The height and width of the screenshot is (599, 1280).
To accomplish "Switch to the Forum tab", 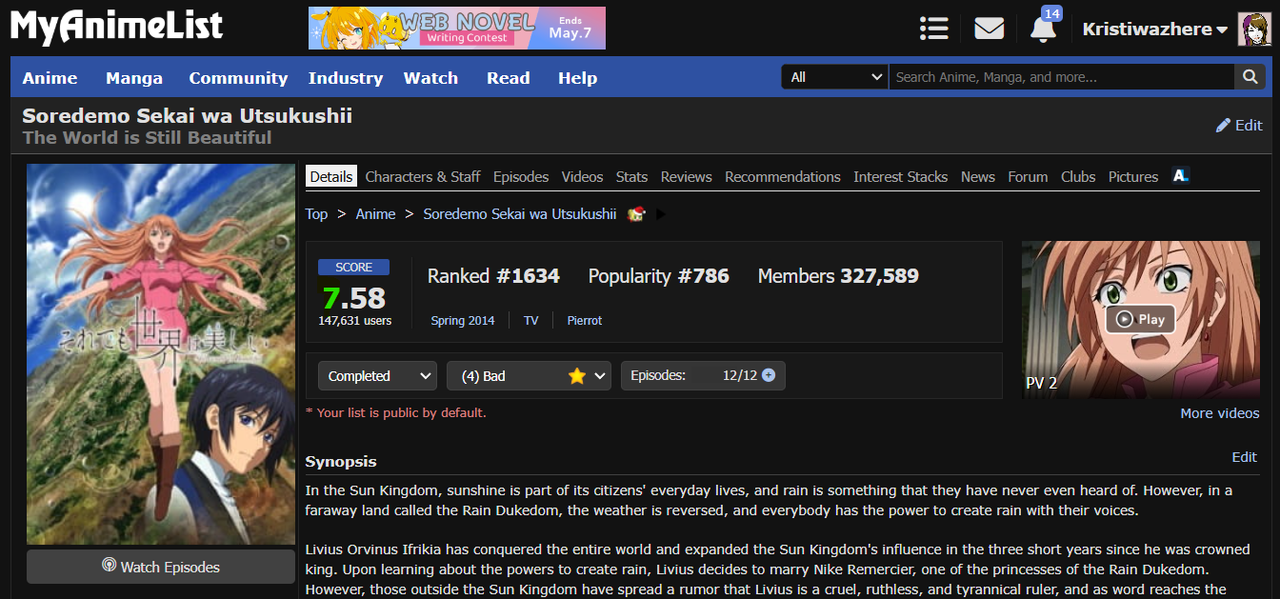I will (x=1028, y=176).
